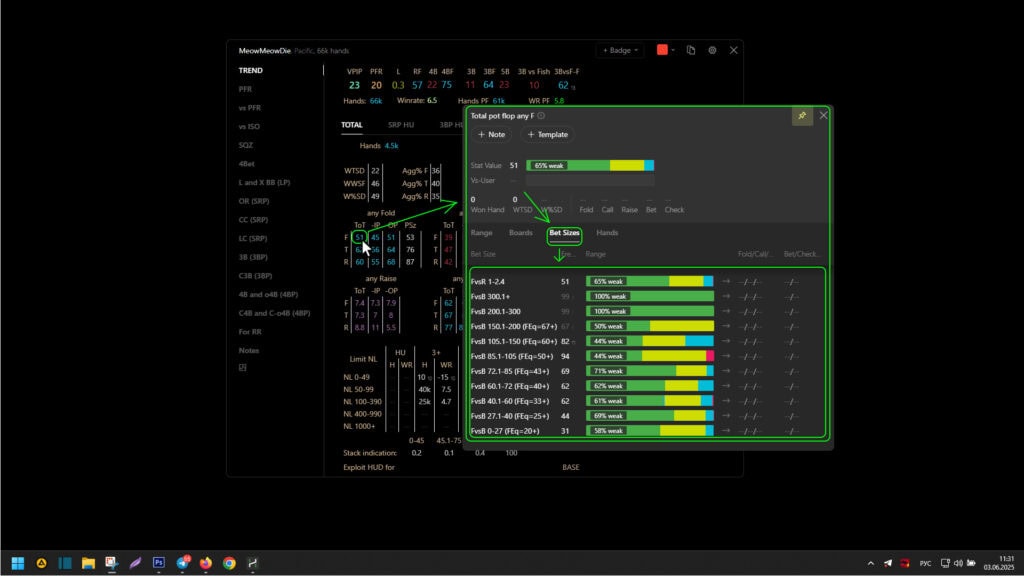Viewport: 1024px width, 576px height.
Task: Click the info icon beside popup title
Action: tap(541, 116)
